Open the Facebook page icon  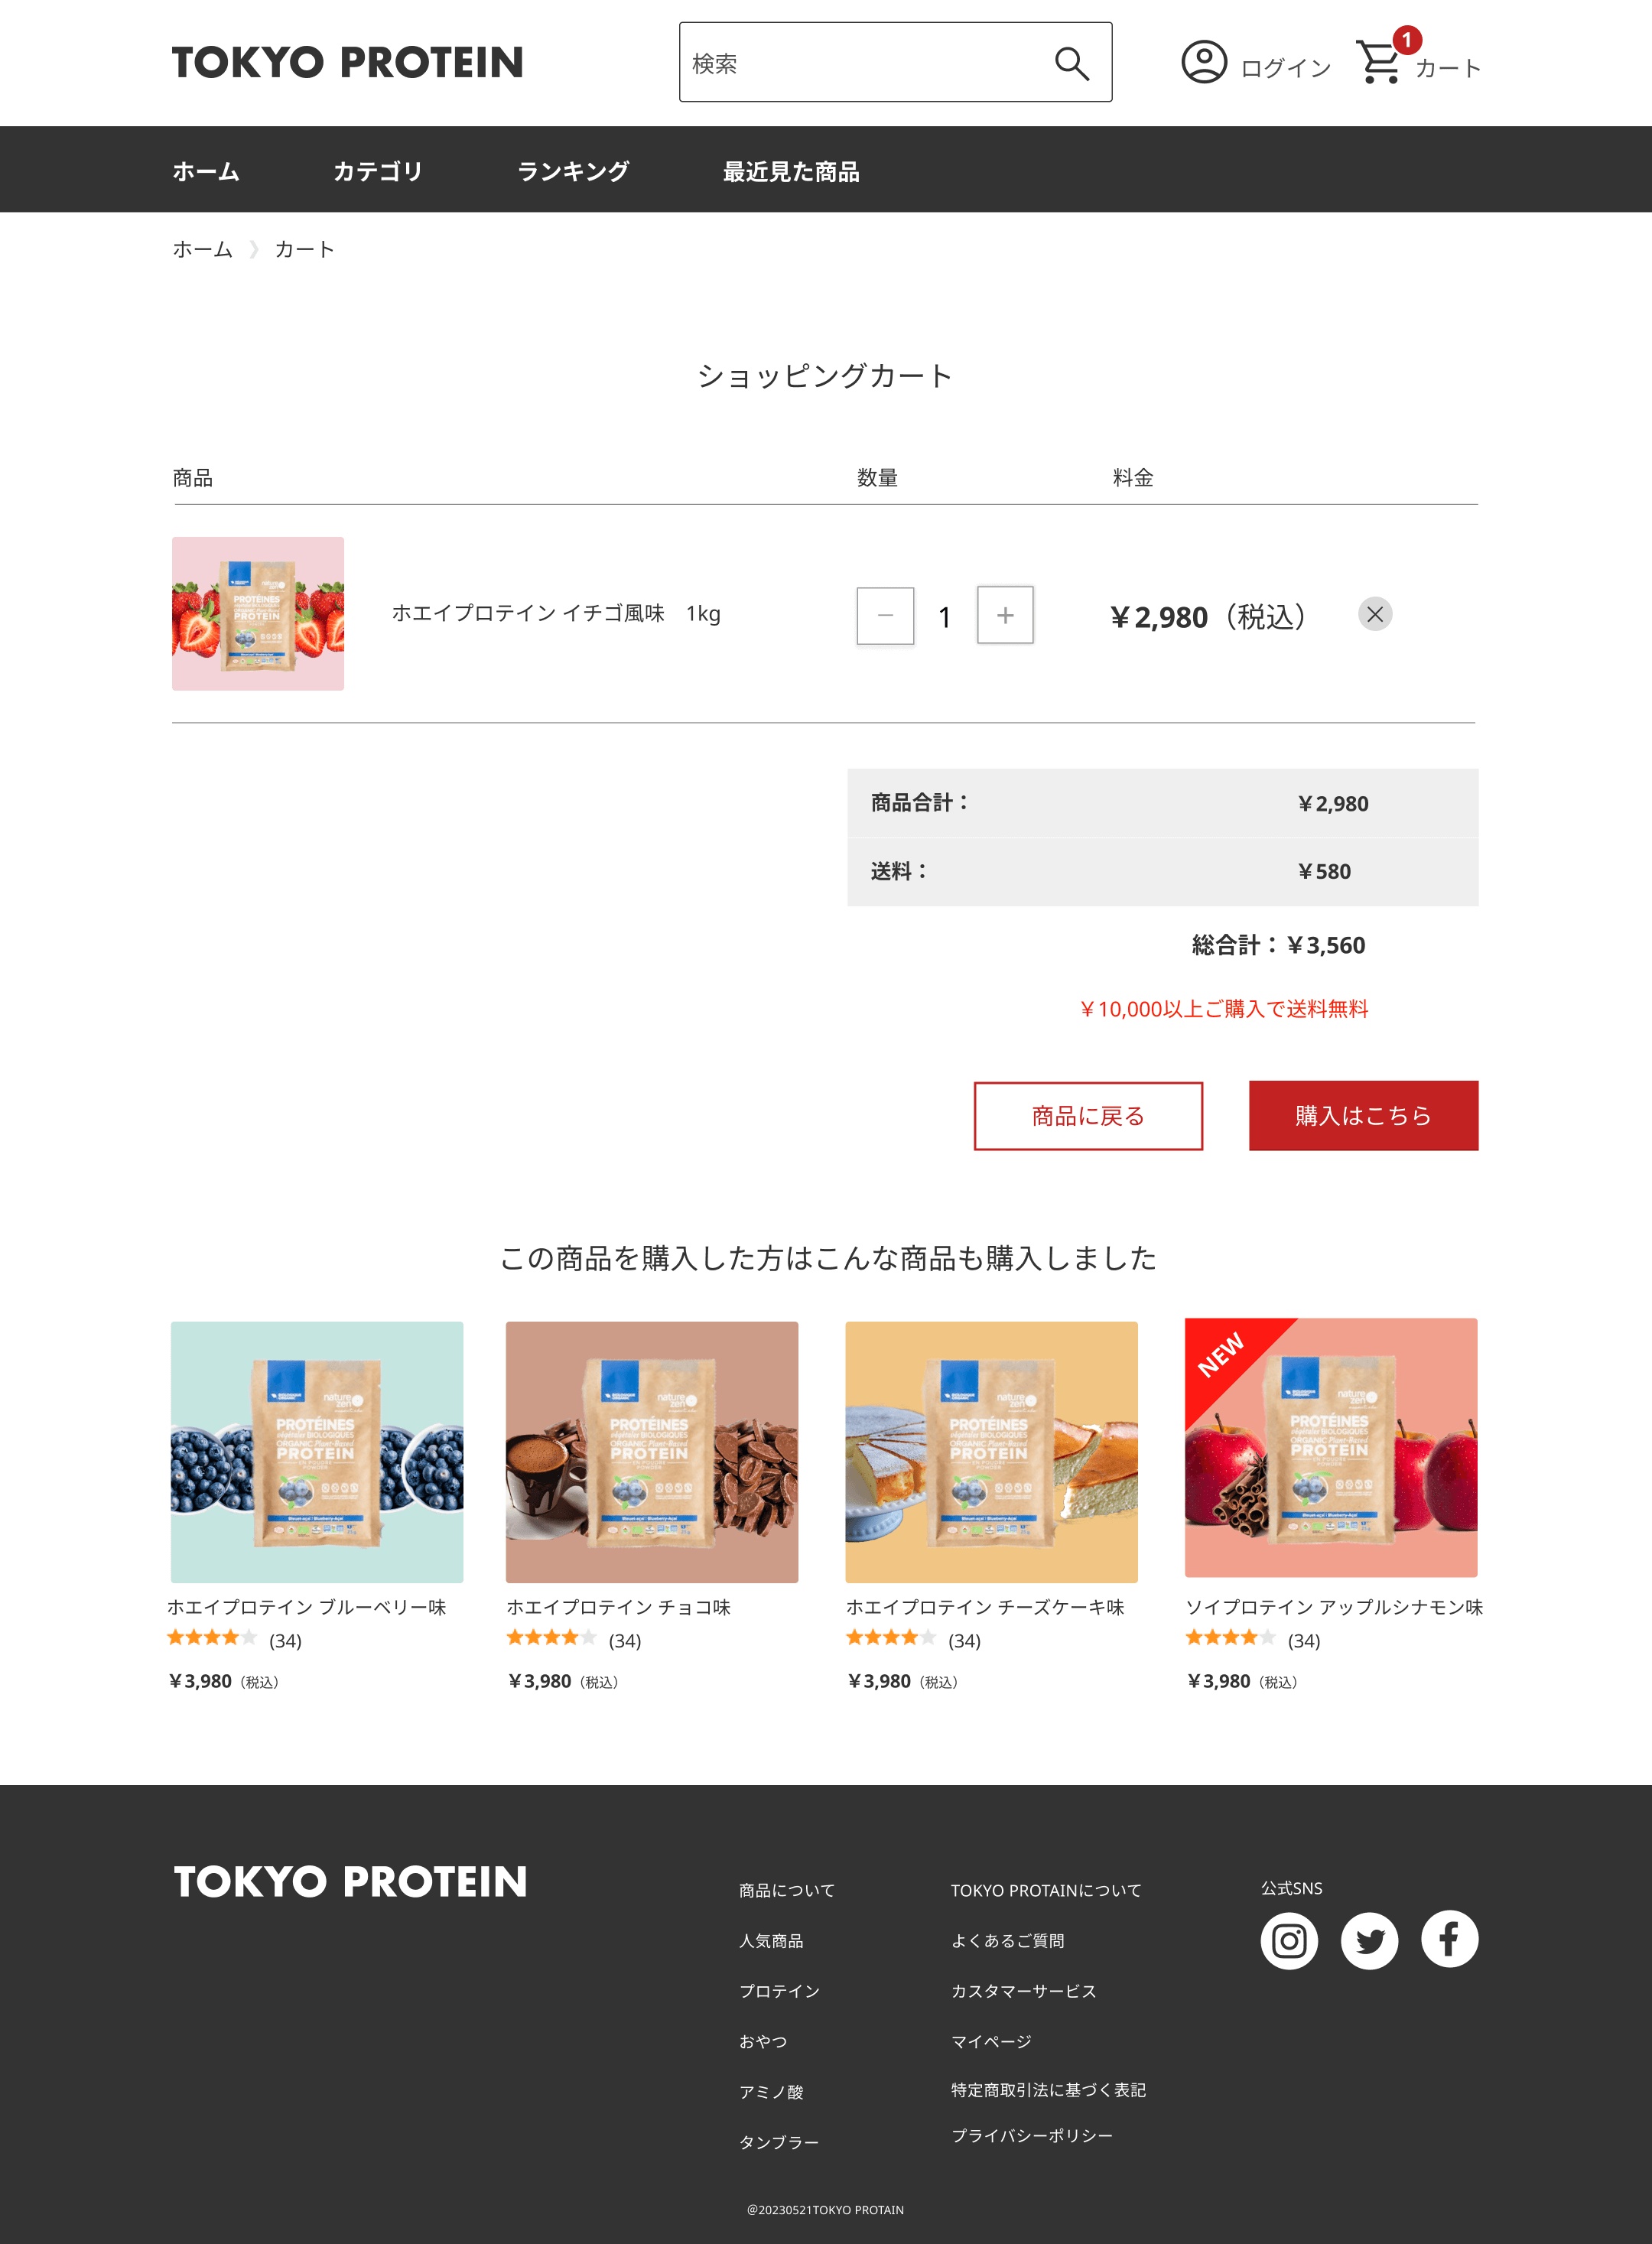pyautogui.click(x=1449, y=1939)
